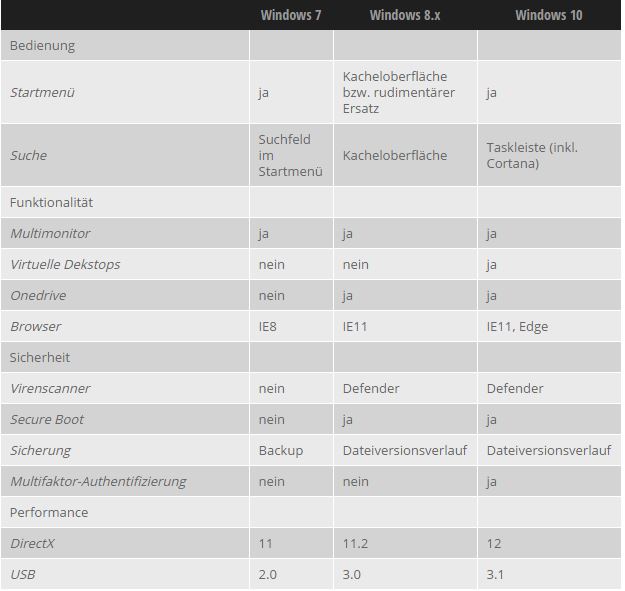Click the Backup cell for Windows 7

281,451
